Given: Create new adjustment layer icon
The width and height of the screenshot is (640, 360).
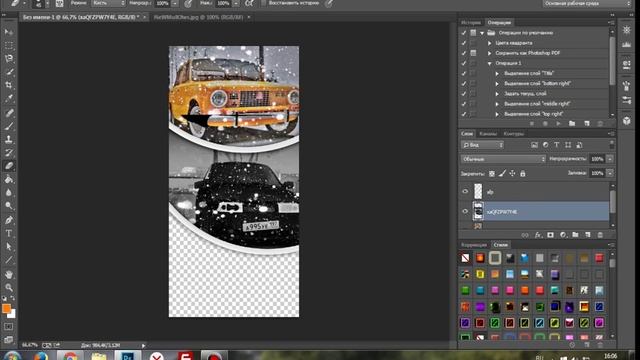Looking at the screenshot, I should (563, 235).
